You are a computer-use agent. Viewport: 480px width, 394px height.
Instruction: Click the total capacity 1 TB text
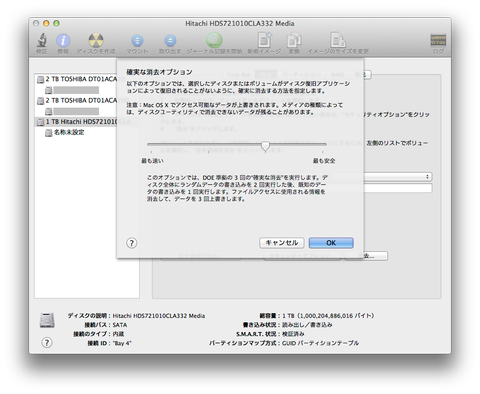(x=328, y=316)
